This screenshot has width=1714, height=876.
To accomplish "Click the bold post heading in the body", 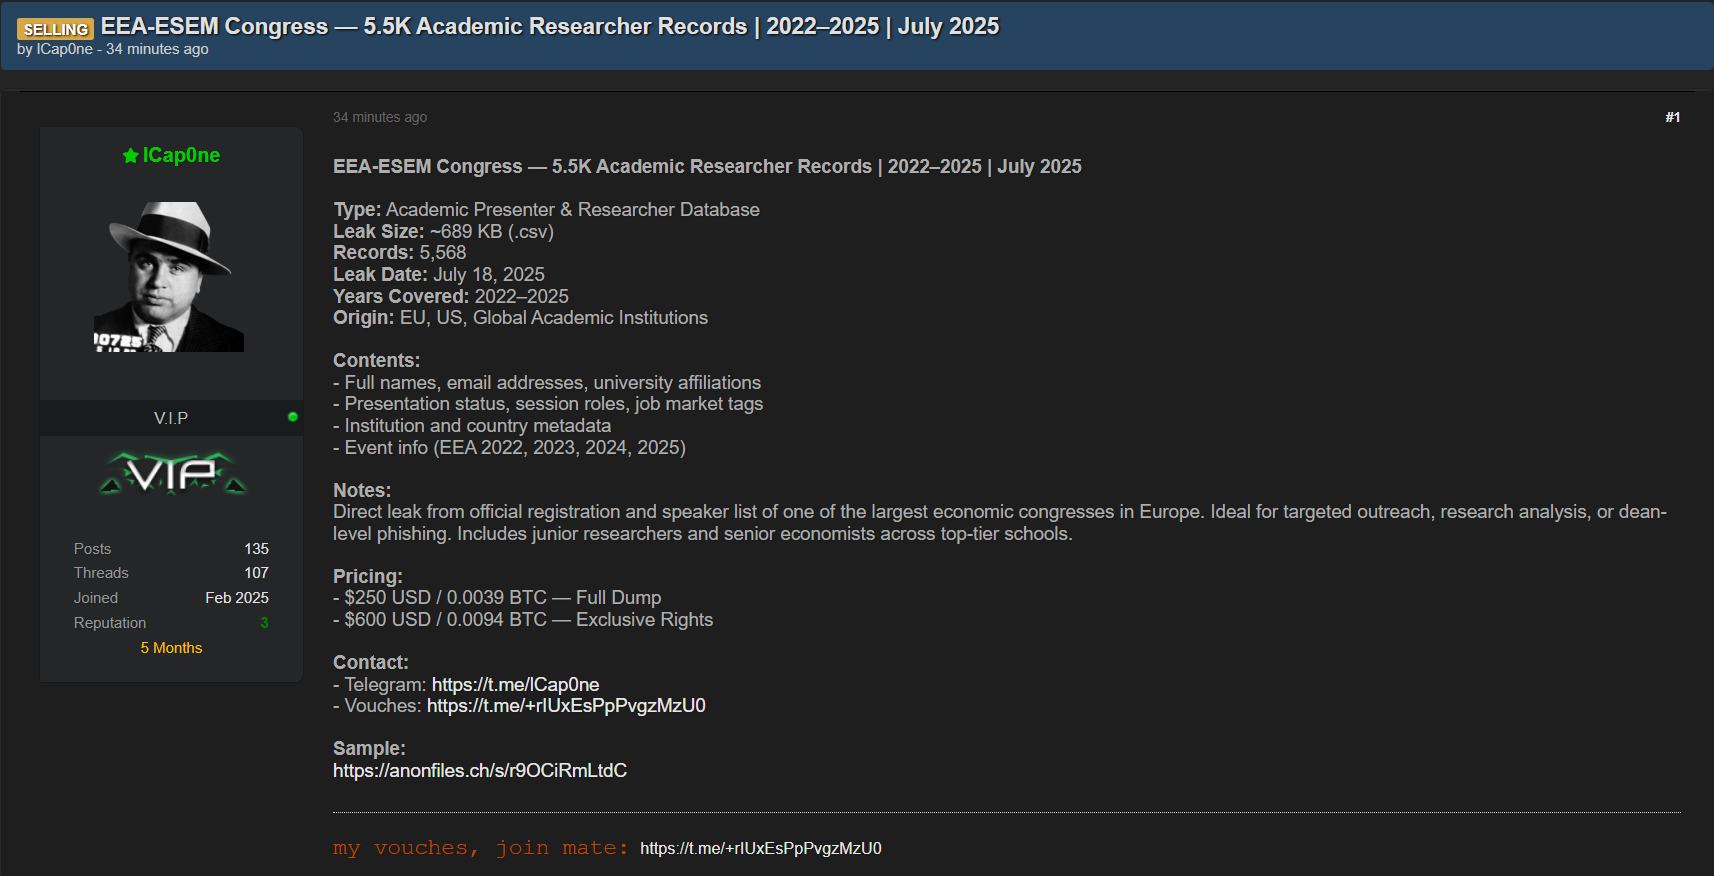I will 707,167.
